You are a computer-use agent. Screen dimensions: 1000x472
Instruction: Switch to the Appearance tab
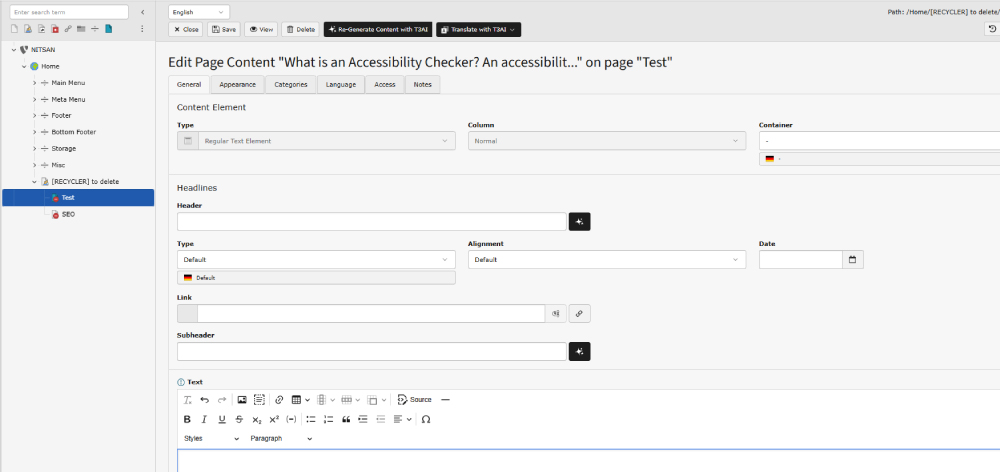click(x=237, y=85)
